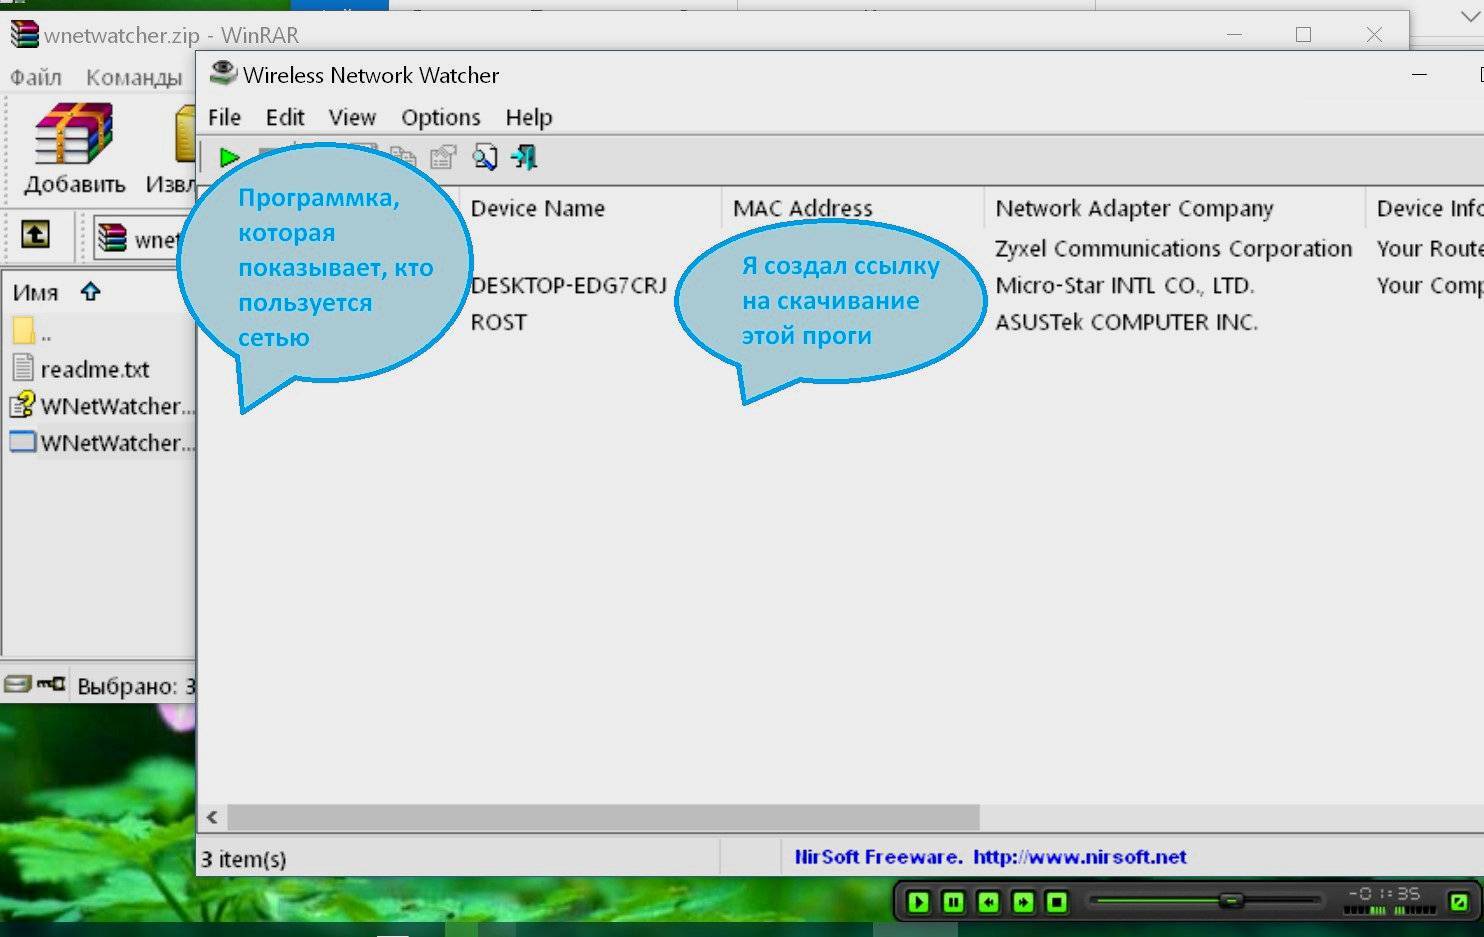Sort by Device Information column header

pos(1425,208)
